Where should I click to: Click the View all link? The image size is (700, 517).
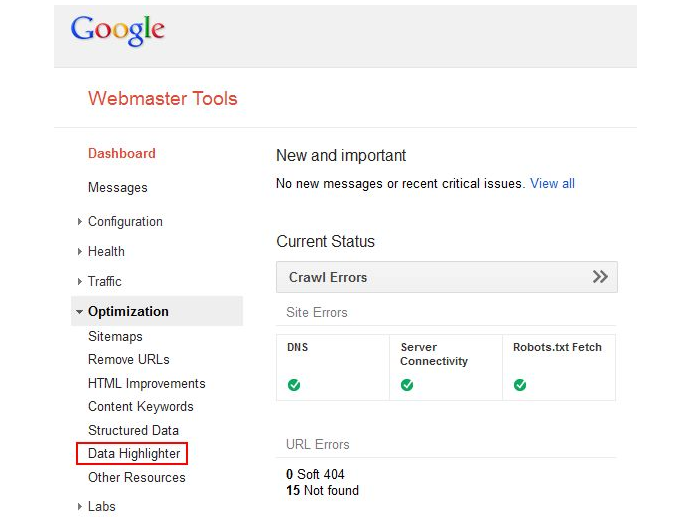click(552, 183)
